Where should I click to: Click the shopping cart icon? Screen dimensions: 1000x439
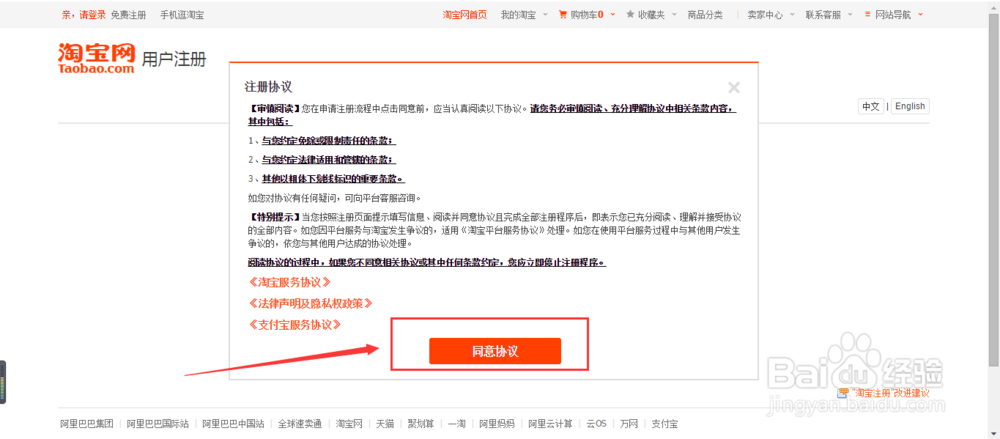pyautogui.click(x=563, y=15)
